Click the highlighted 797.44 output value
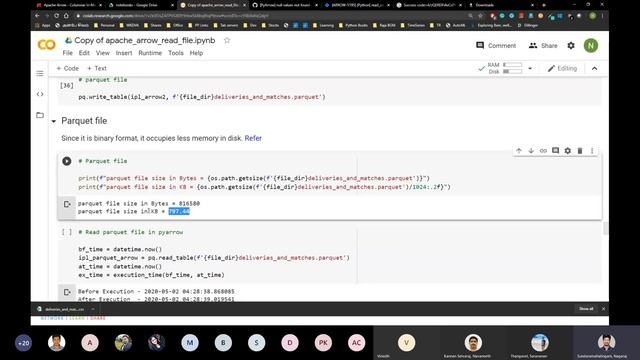 click(179, 211)
